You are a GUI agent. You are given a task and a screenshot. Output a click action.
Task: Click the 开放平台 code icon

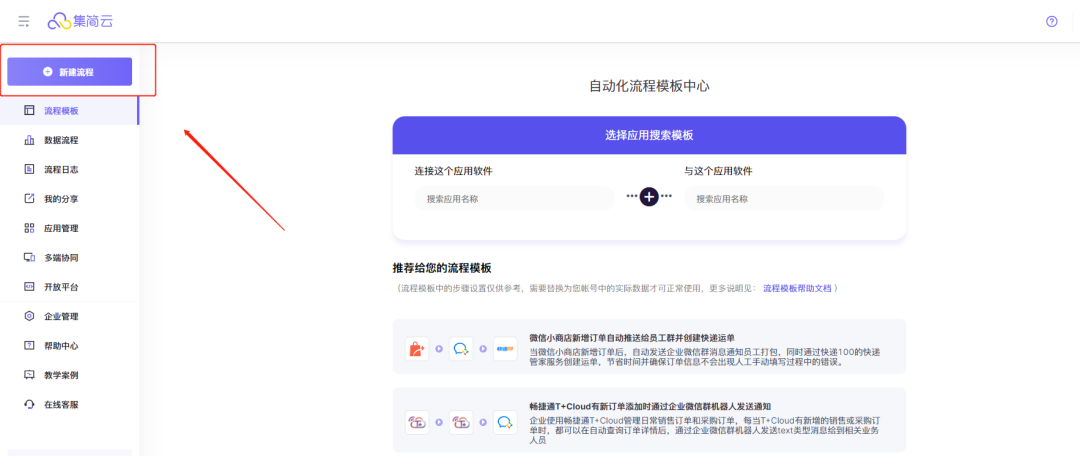pyautogui.click(x=29, y=287)
